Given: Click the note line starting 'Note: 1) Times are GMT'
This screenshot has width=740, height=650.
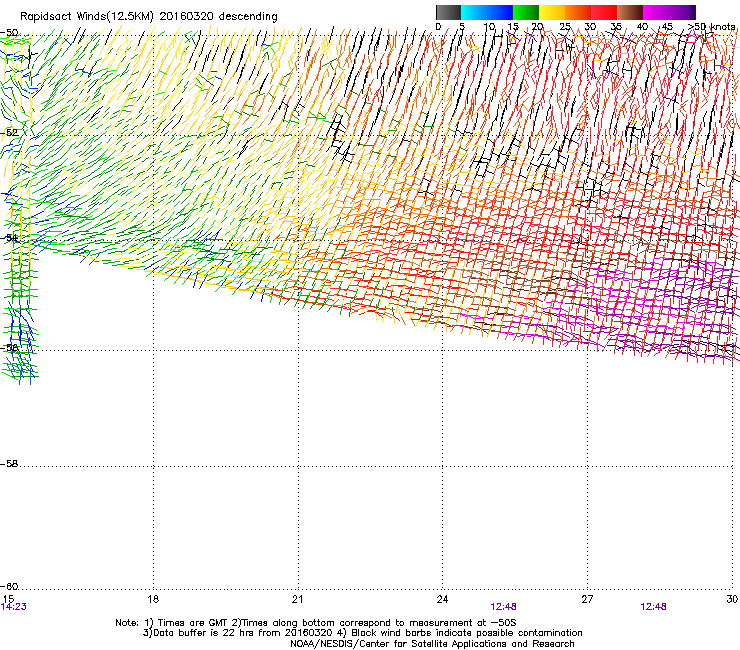Looking at the screenshot, I should coord(316,623).
